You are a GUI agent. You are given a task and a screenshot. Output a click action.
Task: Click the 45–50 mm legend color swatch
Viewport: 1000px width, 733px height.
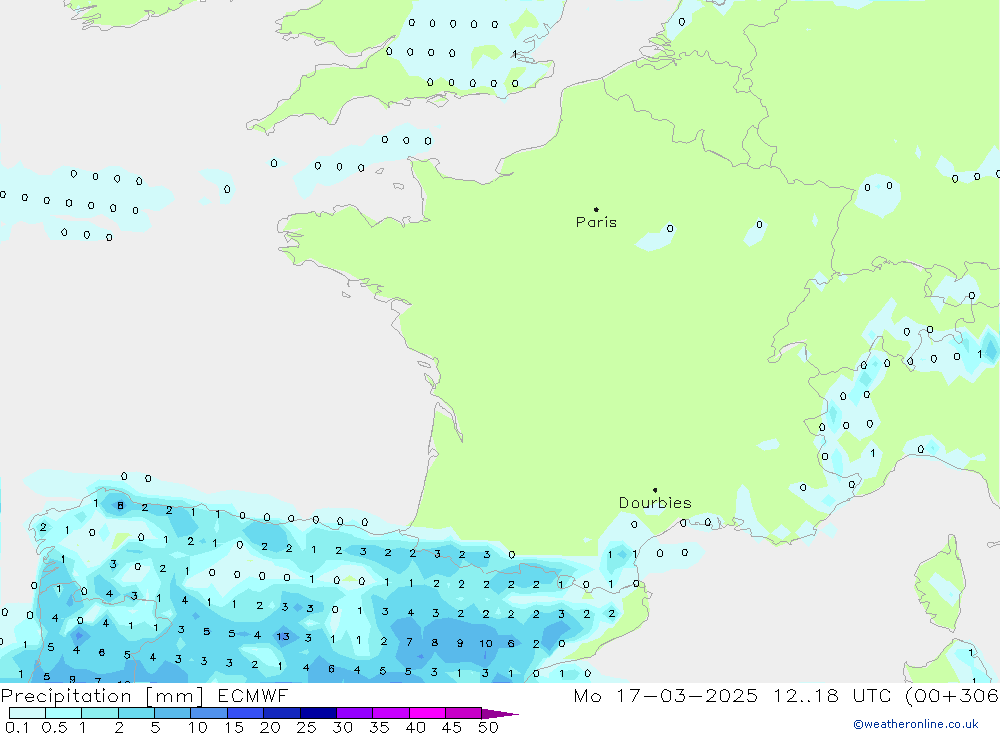tap(464, 713)
